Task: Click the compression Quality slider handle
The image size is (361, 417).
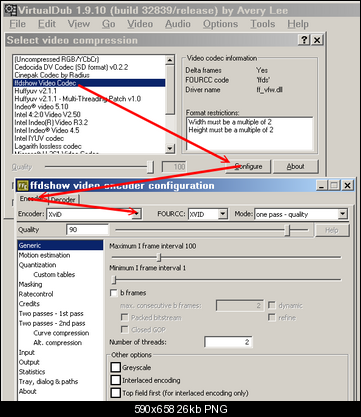Action: coord(151,167)
